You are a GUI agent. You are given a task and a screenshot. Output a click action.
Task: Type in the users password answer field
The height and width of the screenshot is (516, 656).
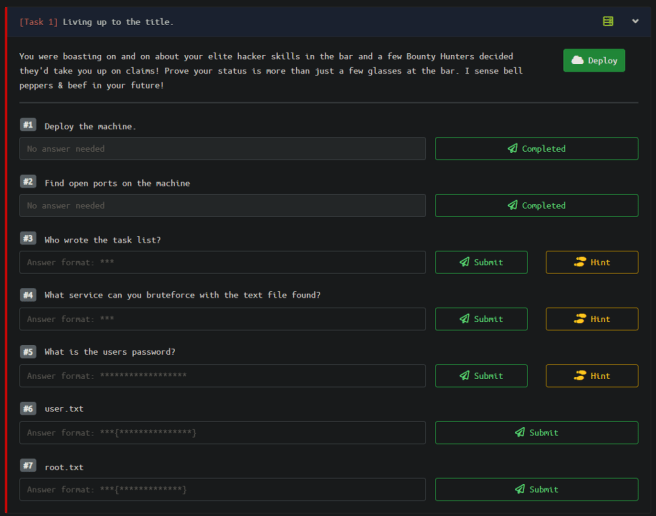[x=222, y=376]
